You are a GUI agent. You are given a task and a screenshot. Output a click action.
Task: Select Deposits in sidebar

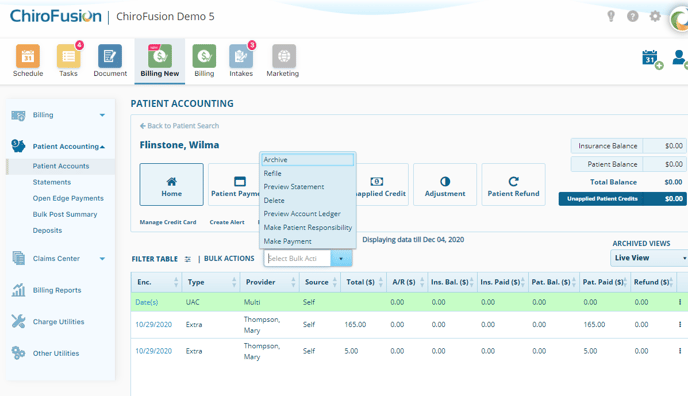[47, 230]
